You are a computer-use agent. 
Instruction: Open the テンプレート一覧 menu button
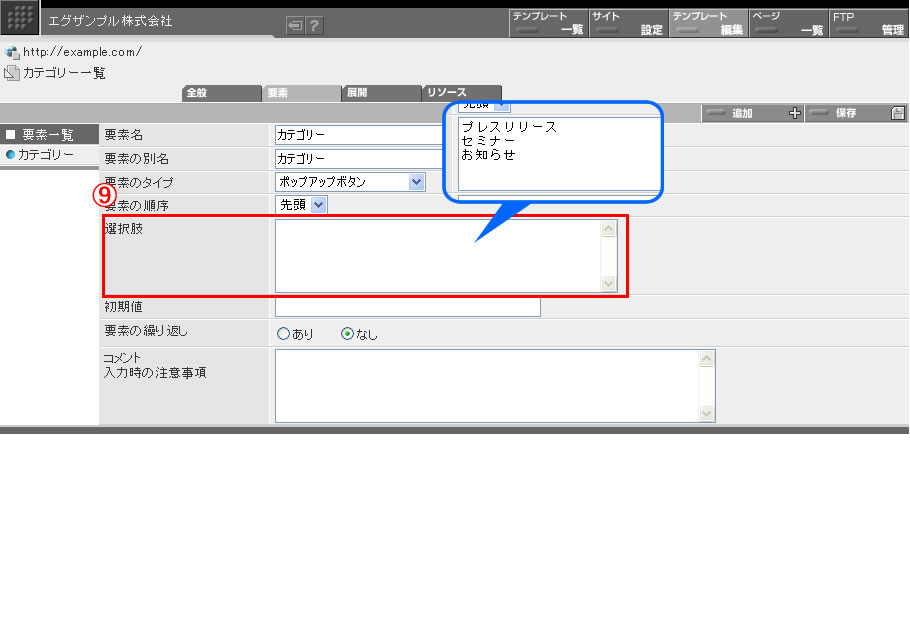[548, 23]
